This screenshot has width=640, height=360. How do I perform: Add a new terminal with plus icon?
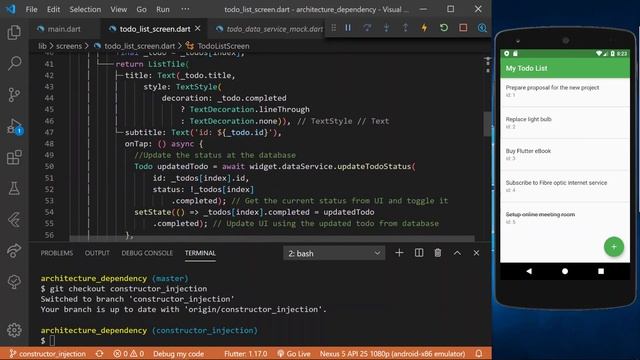[399, 253]
